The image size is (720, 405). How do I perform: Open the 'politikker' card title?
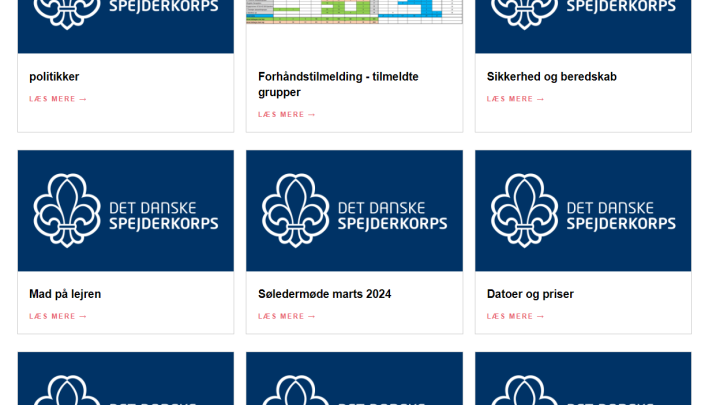coord(54,77)
